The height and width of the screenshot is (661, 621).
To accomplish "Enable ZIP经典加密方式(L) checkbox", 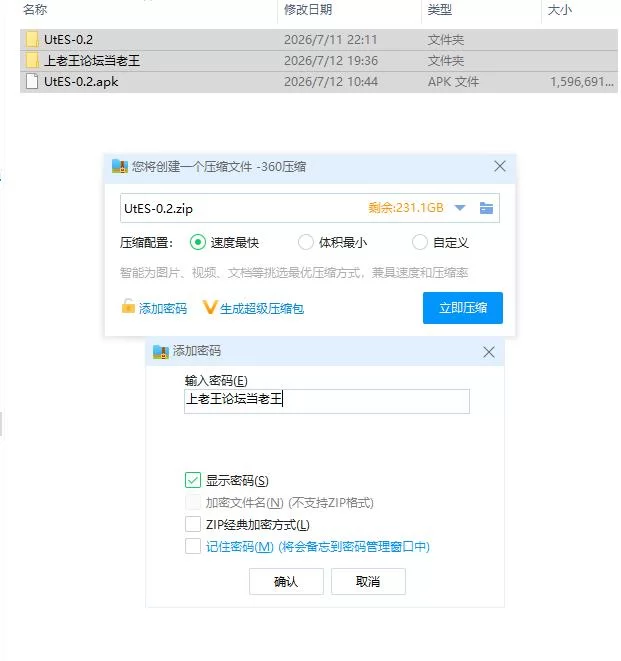I will (x=193, y=524).
